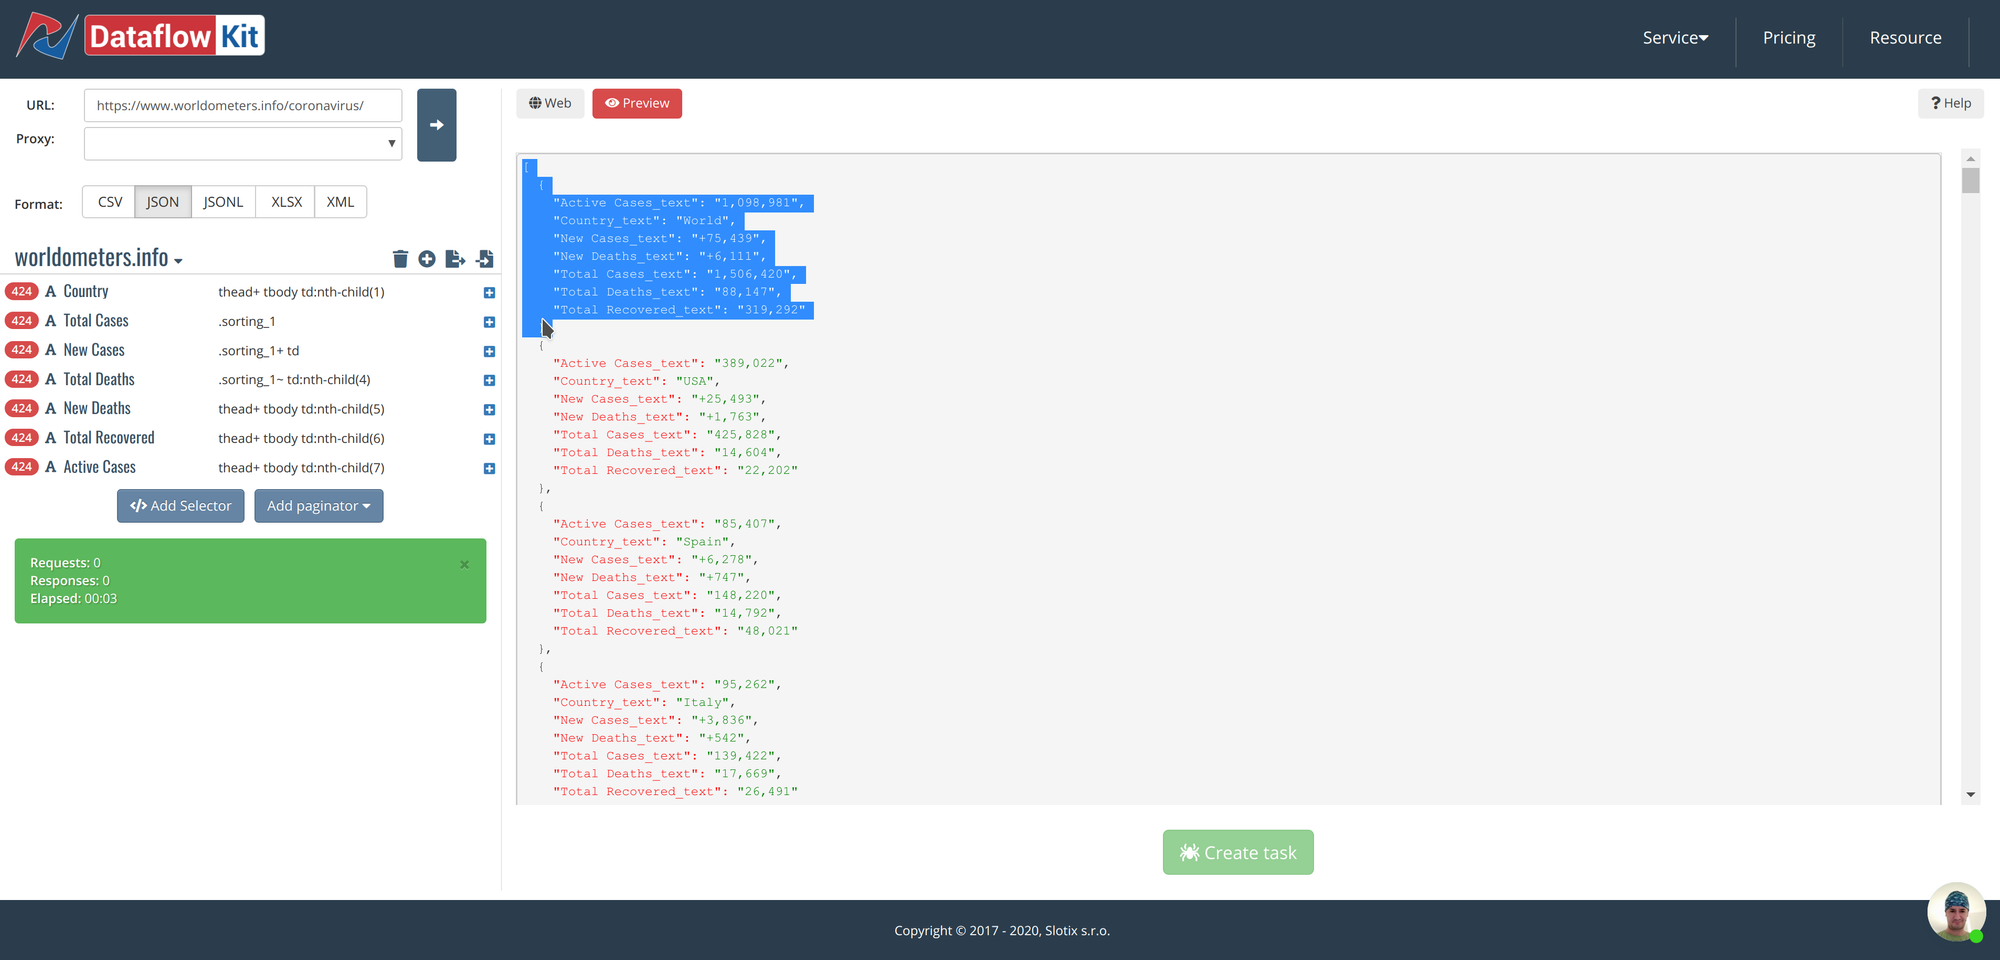Click the preview scrollbar up arrow
2000x960 pixels.
coord(1970,158)
